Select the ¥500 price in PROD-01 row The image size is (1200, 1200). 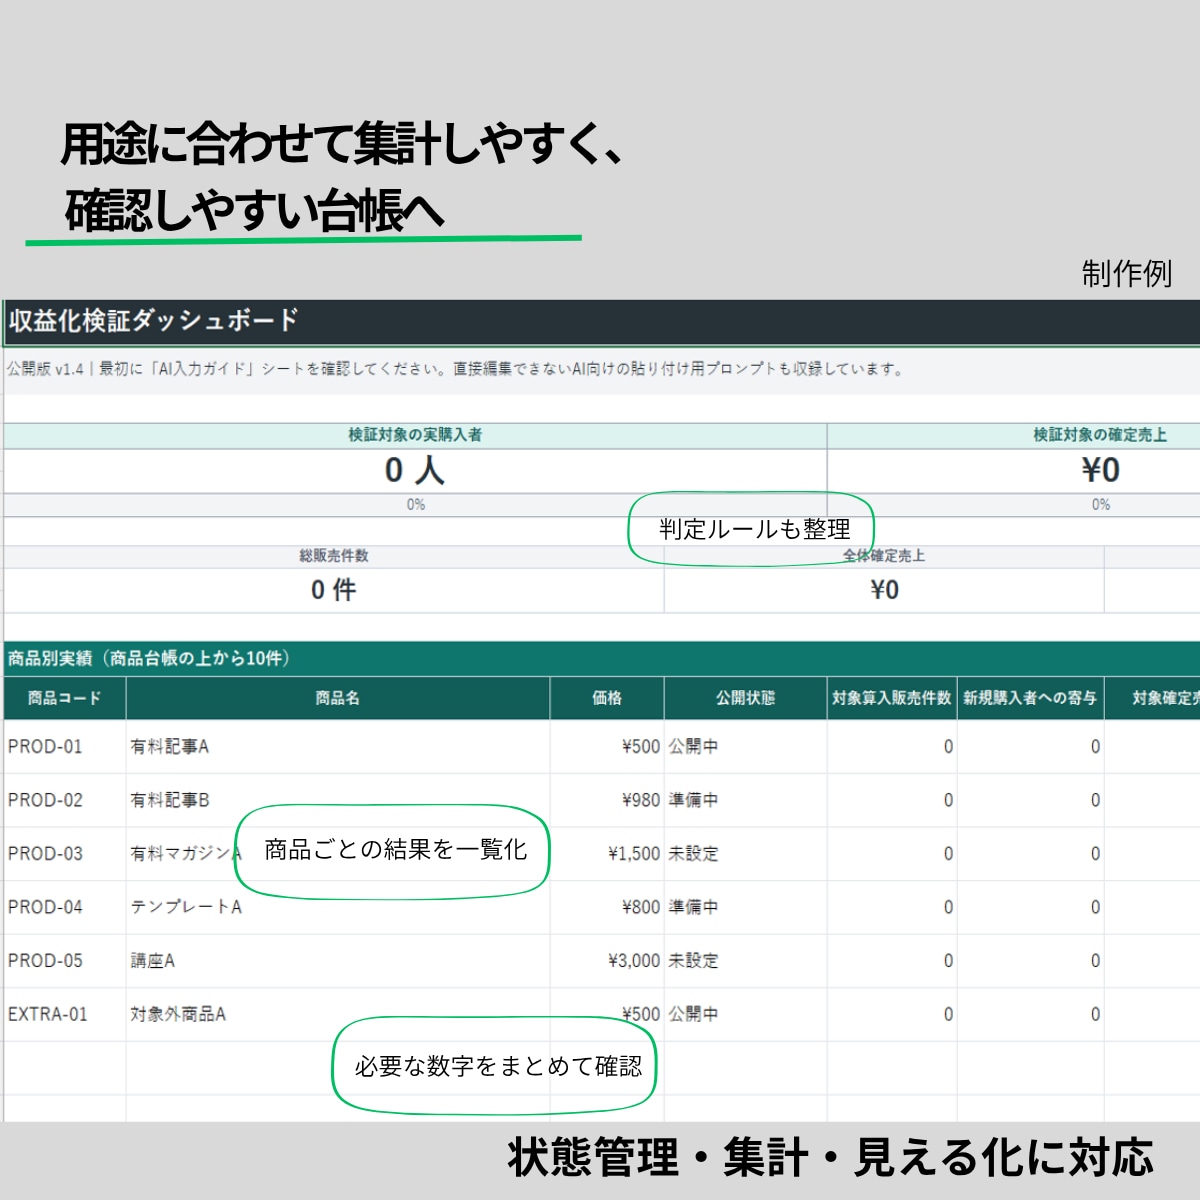point(607,747)
